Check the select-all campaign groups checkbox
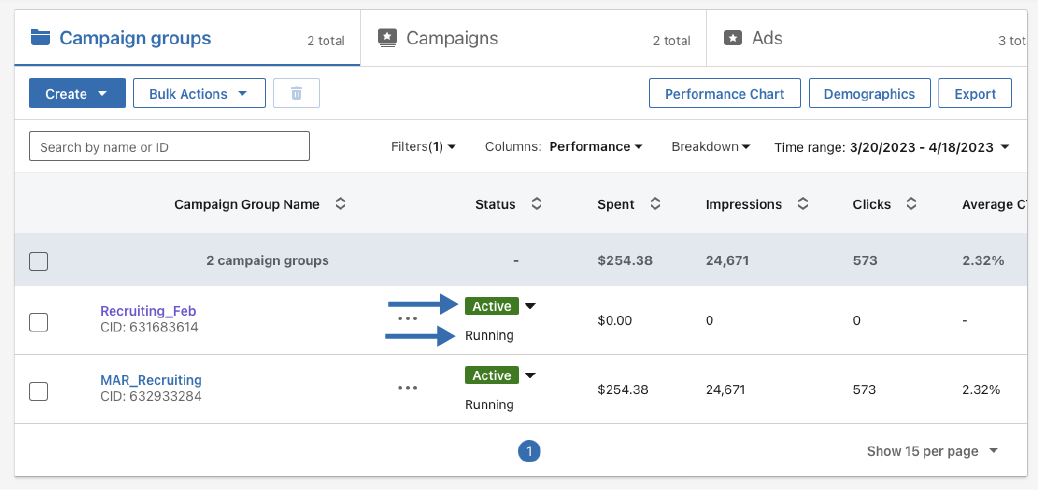The image size is (1038, 490). 38,261
